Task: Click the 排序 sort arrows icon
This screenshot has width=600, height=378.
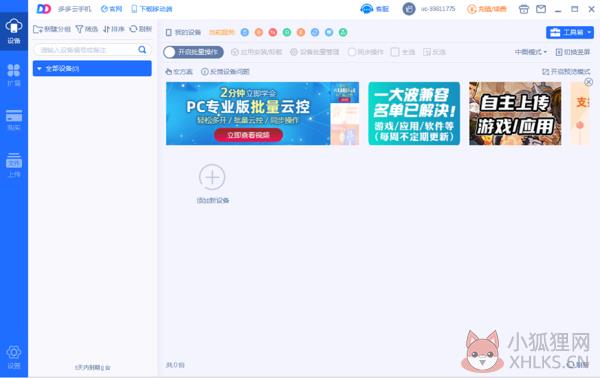Action: [107, 29]
